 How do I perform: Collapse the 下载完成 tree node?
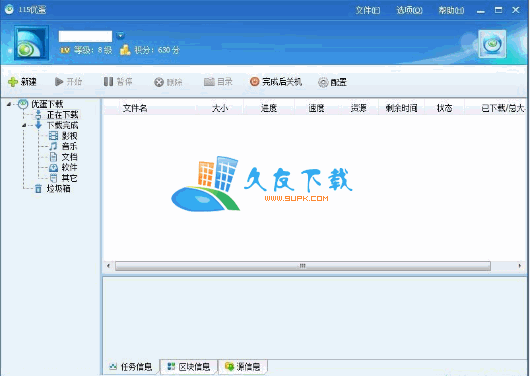click(24, 125)
